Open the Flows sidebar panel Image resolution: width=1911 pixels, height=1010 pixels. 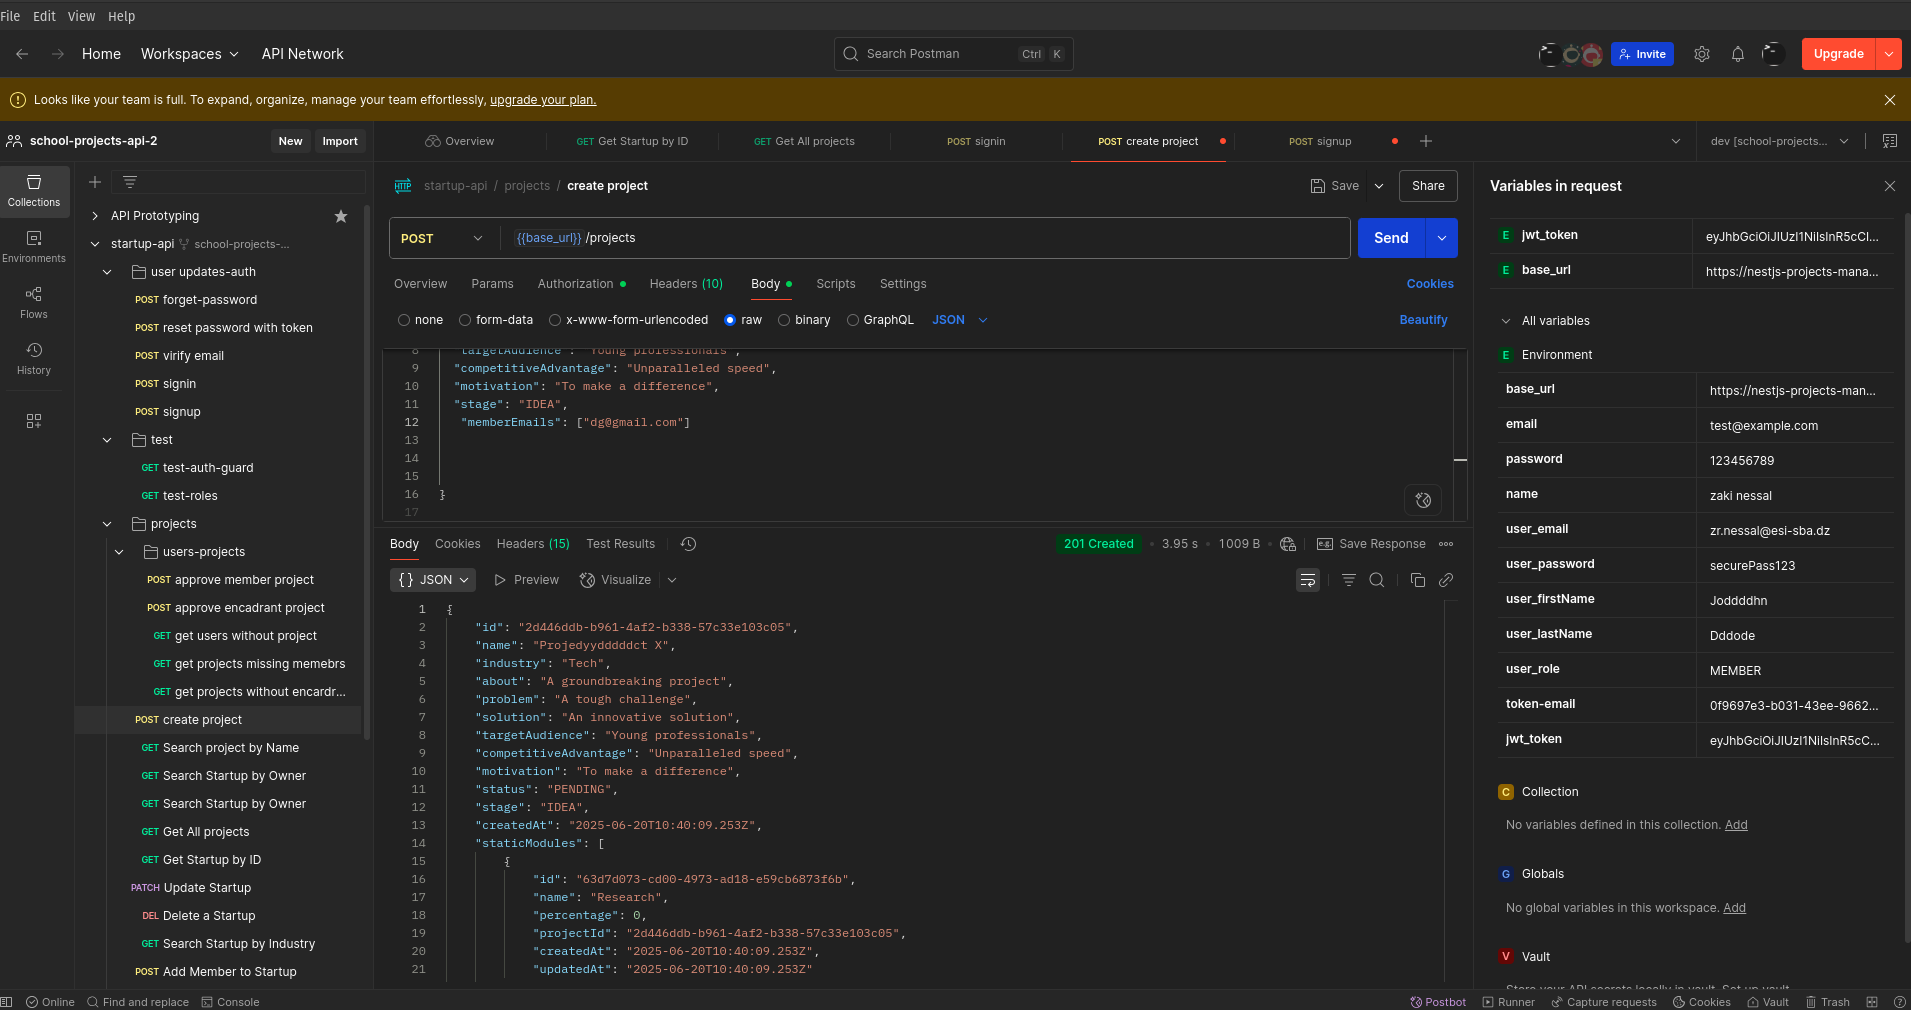click(34, 302)
